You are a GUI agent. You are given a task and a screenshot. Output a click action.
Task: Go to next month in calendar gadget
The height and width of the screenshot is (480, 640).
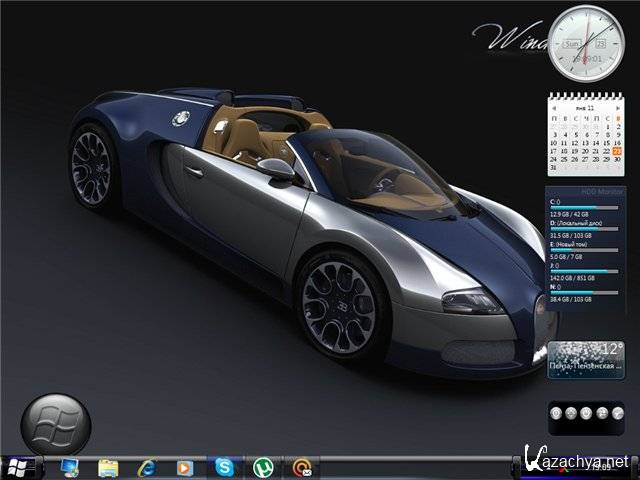click(x=616, y=107)
